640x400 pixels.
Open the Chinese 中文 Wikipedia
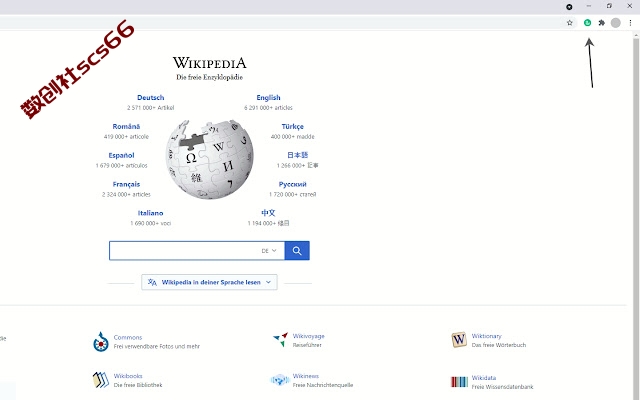268,213
